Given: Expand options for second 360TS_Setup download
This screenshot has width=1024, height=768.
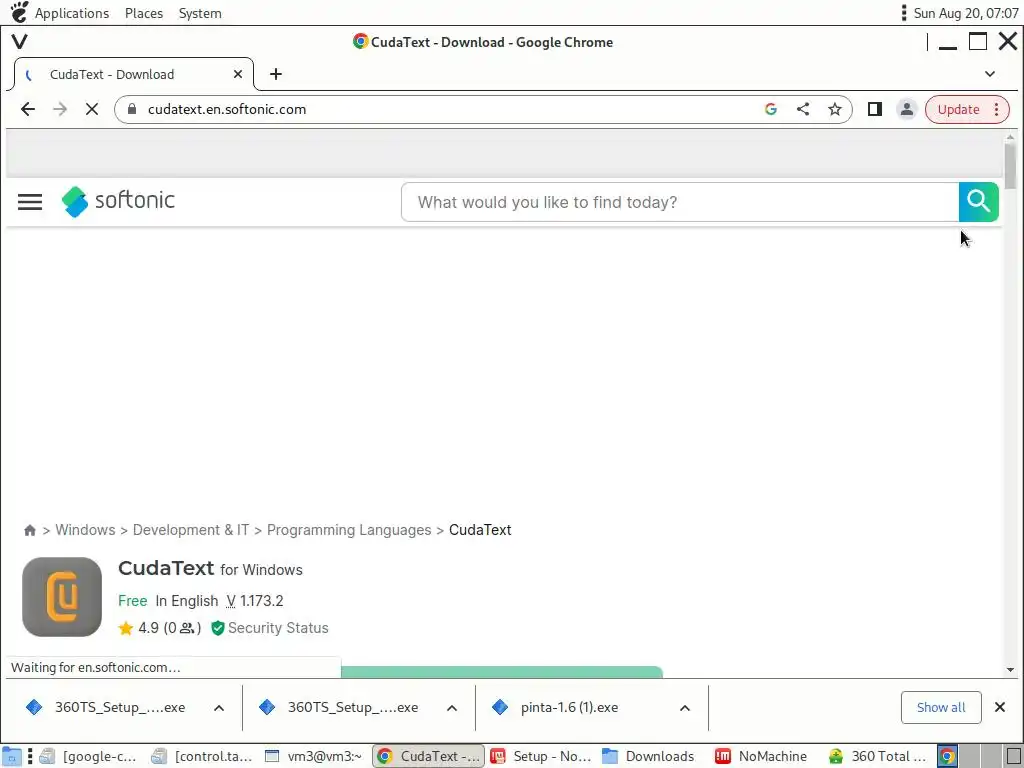Looking at the screenshot, I should (x=451, y=708).
